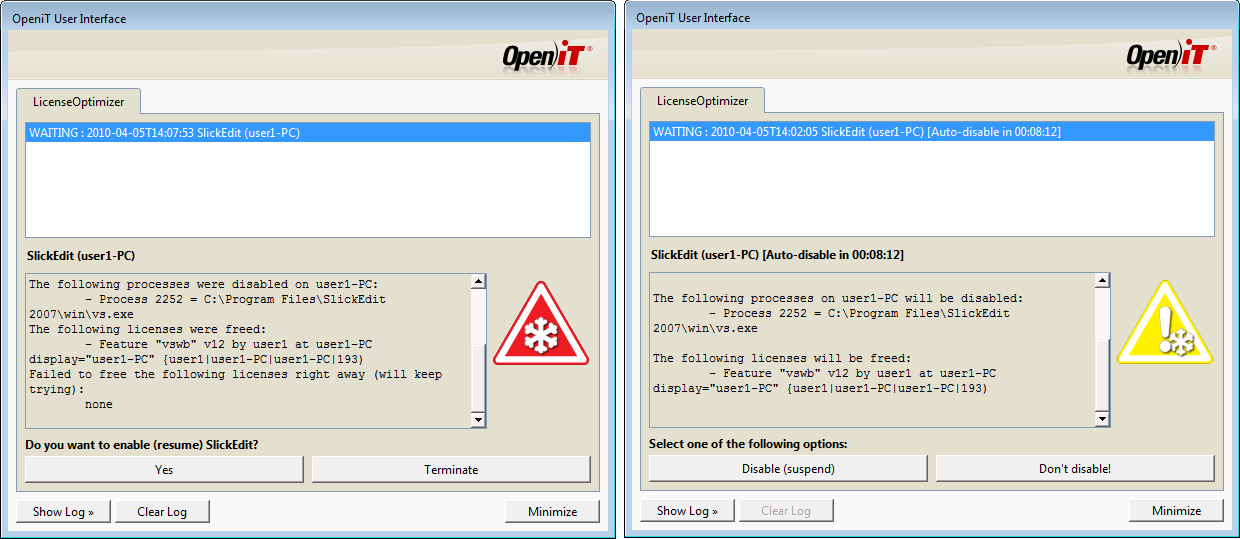Click 'SlickEdit (user1-PC)' heading in left window

pos(81,256)
